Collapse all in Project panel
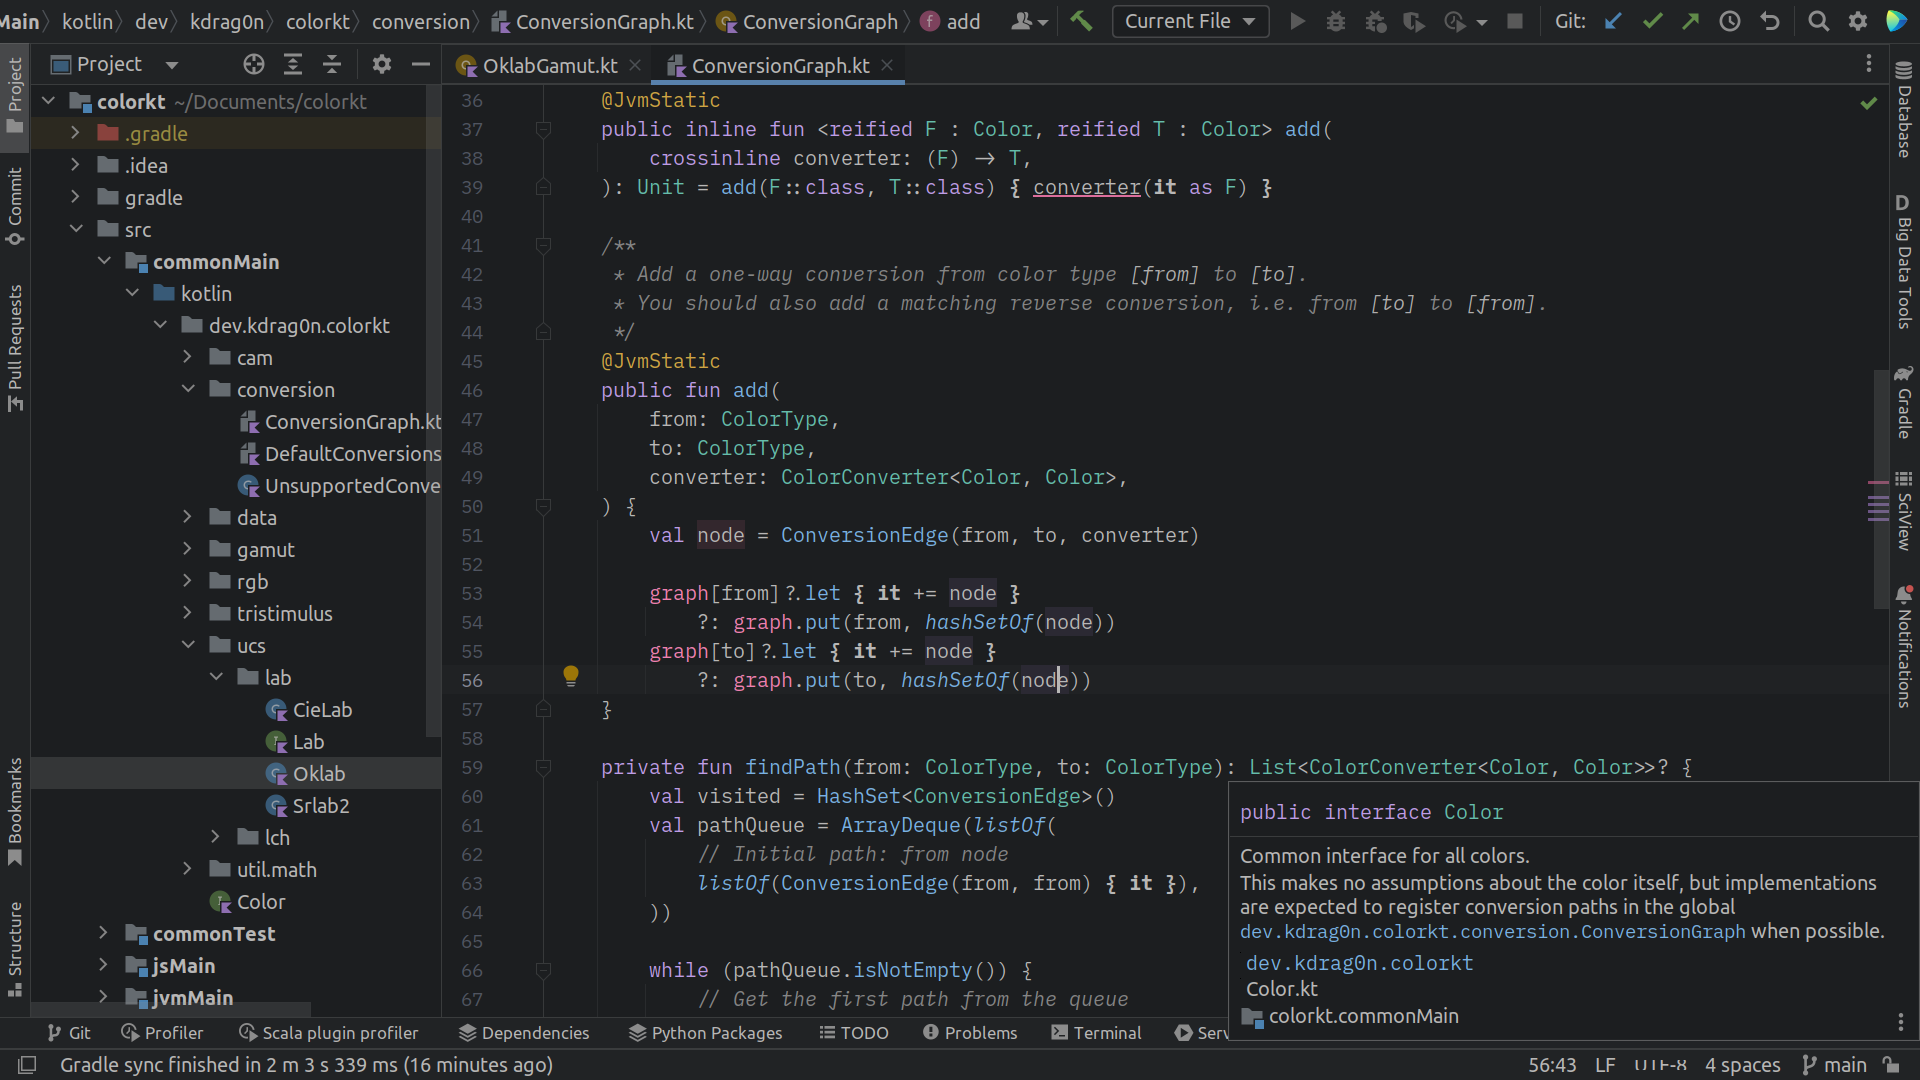The height and width of the screenshot is (1080, 1920). coord(332,65)
